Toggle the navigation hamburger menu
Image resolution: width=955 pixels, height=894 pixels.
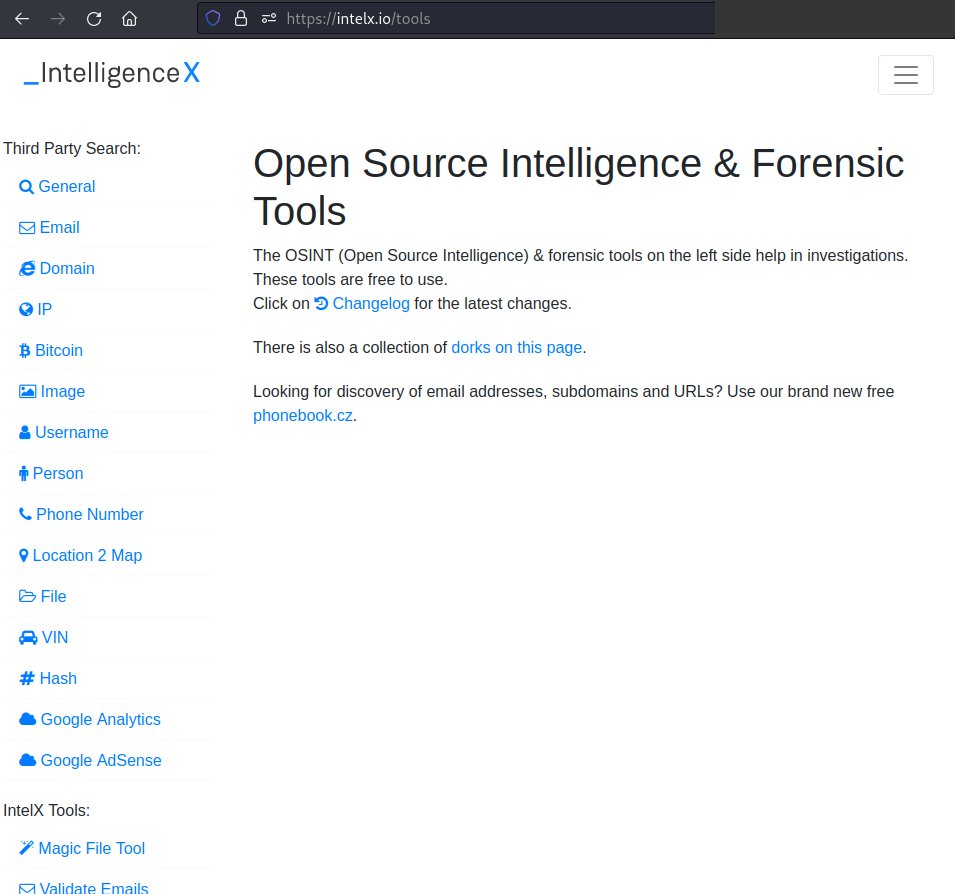(x=905, y=75)
